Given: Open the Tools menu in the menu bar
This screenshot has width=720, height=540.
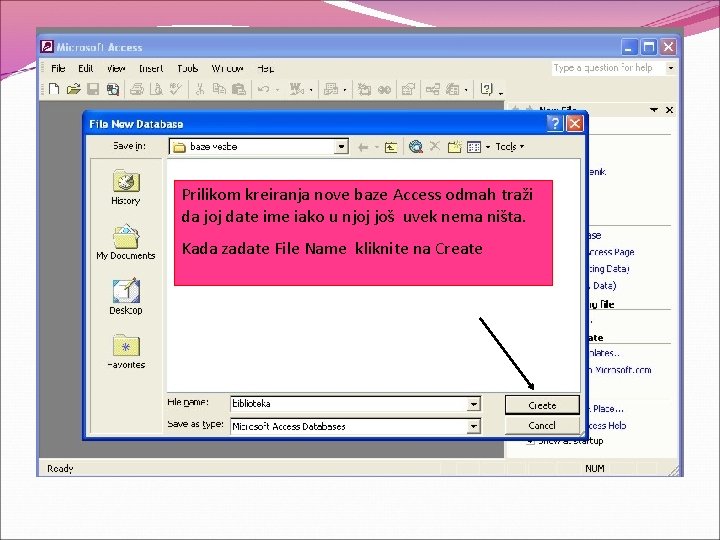Looking at the screenshot, I should click(188, 68).
